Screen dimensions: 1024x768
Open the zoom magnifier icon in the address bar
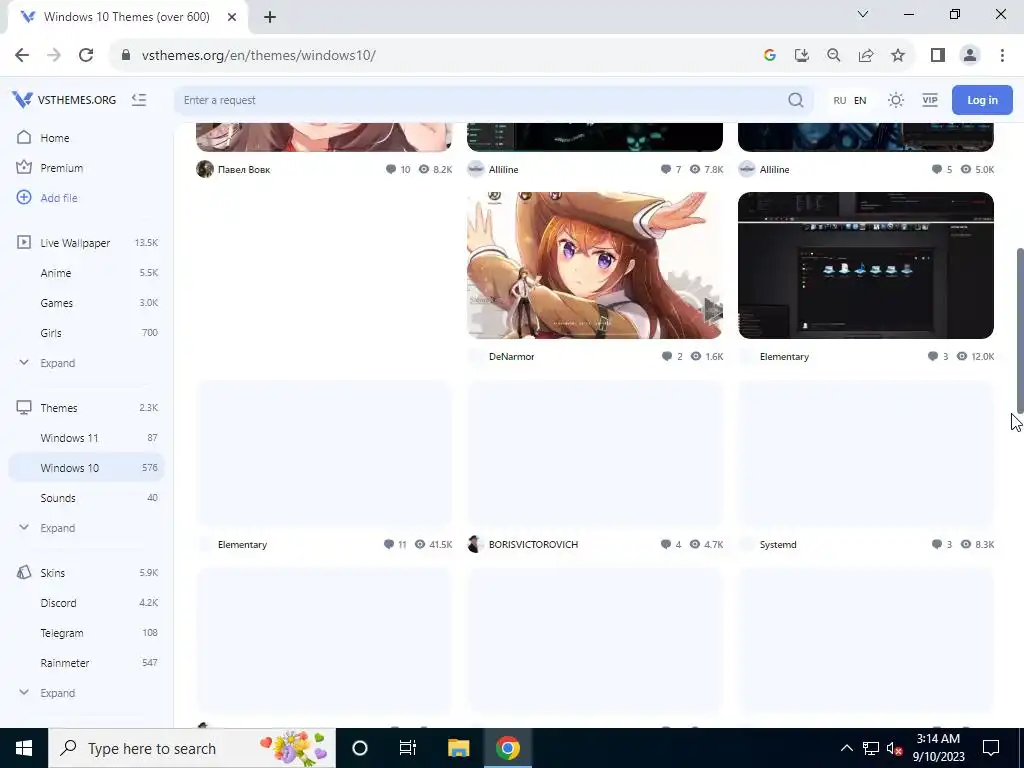pos(833,55)
